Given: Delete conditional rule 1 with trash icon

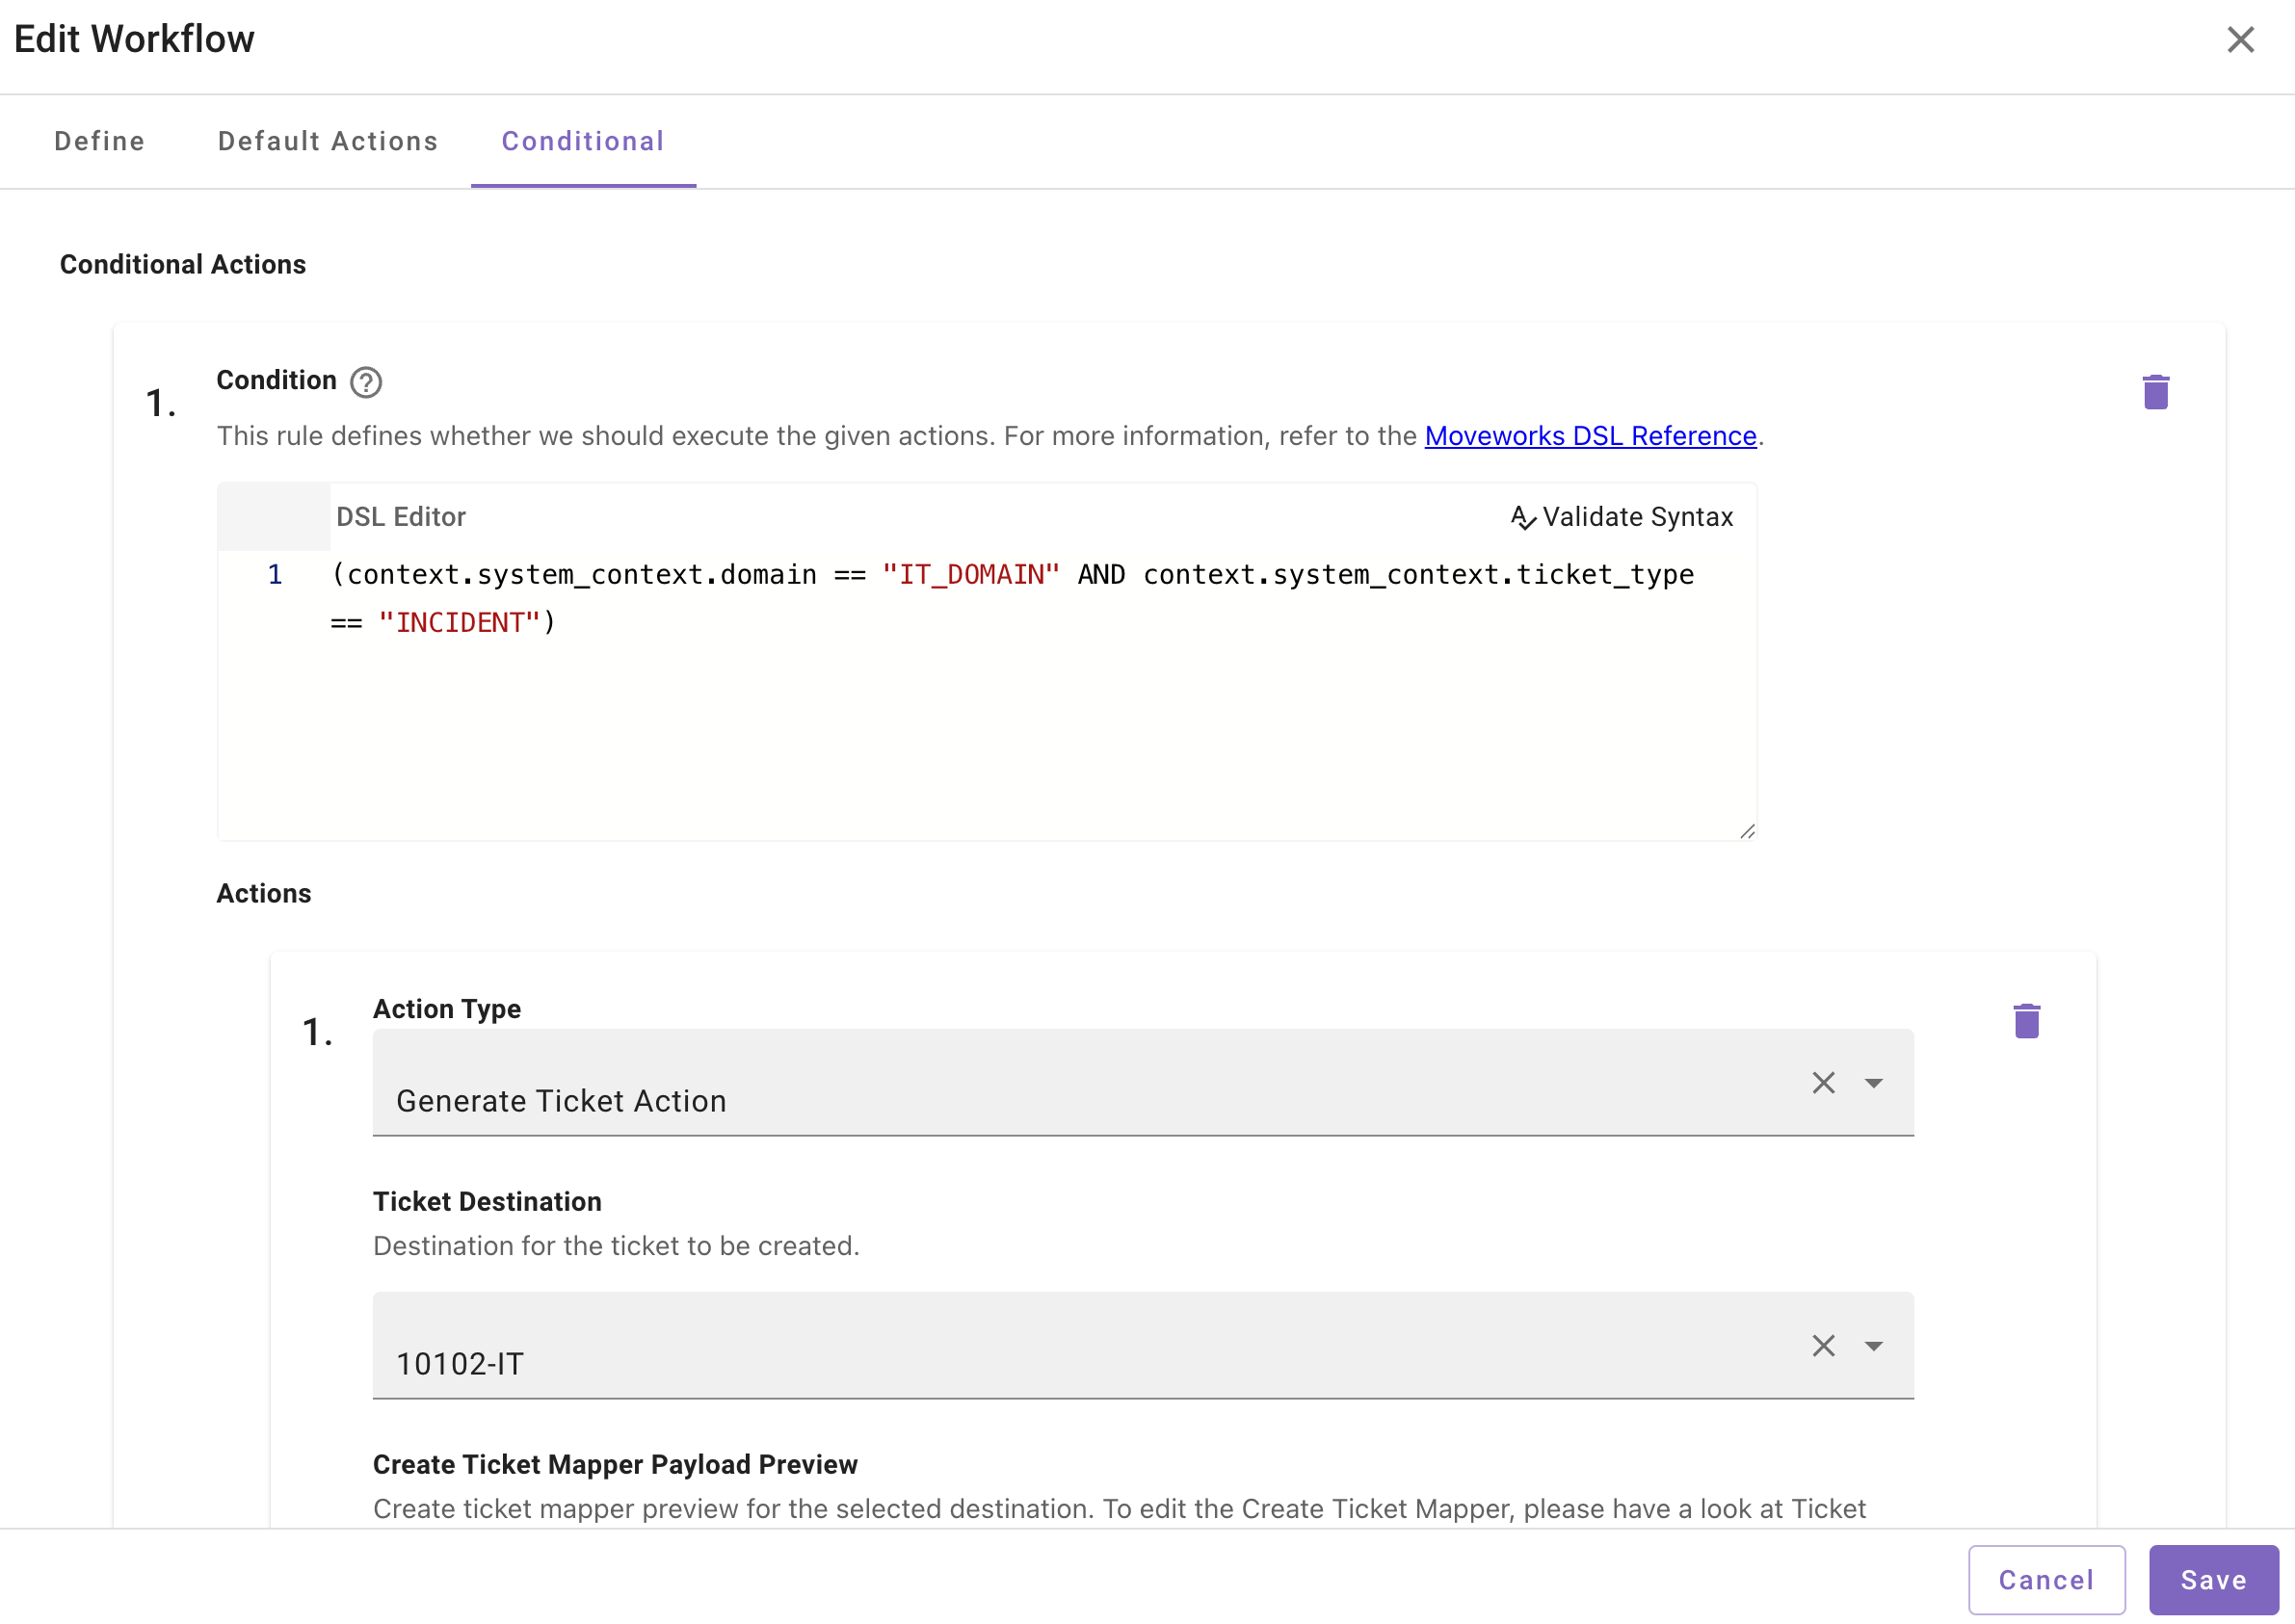Looking at the screenshot, I should tap(2155, 392).
